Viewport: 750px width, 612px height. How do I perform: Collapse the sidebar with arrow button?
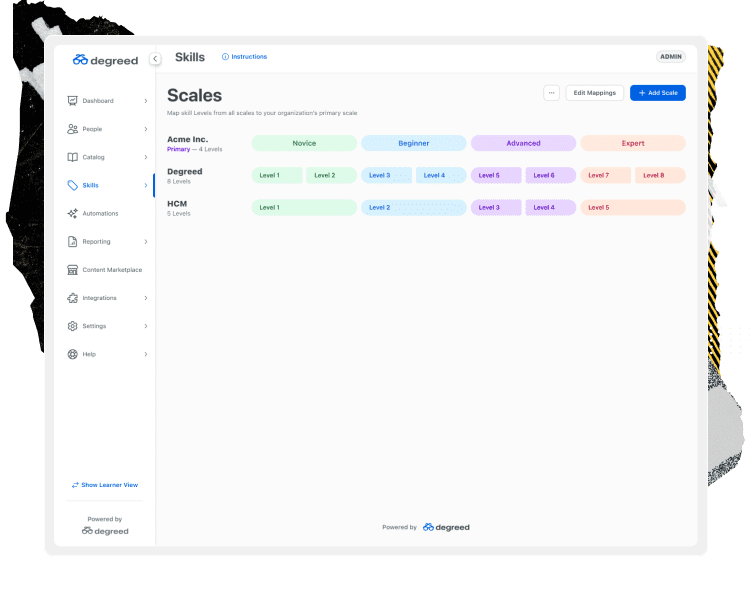(x=155, y=59)
